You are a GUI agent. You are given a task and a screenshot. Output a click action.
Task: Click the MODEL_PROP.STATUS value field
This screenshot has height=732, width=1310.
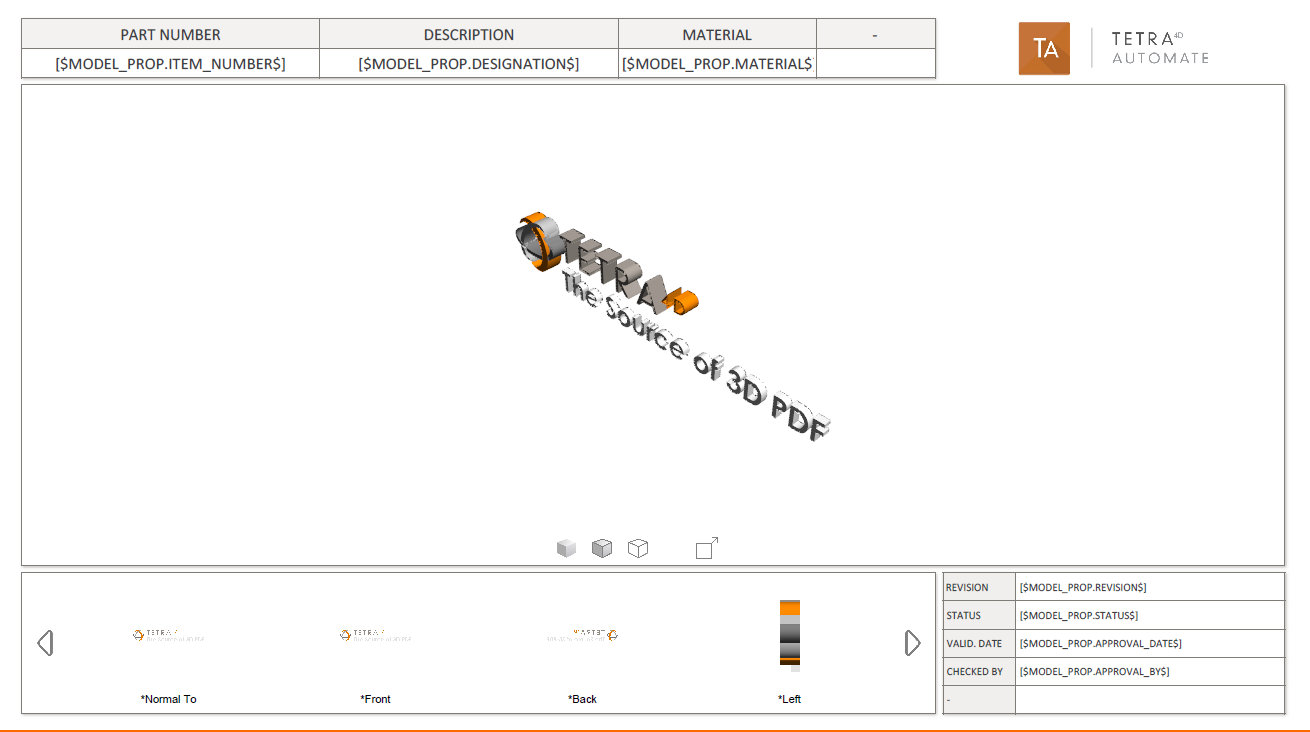click(1150, 615)
